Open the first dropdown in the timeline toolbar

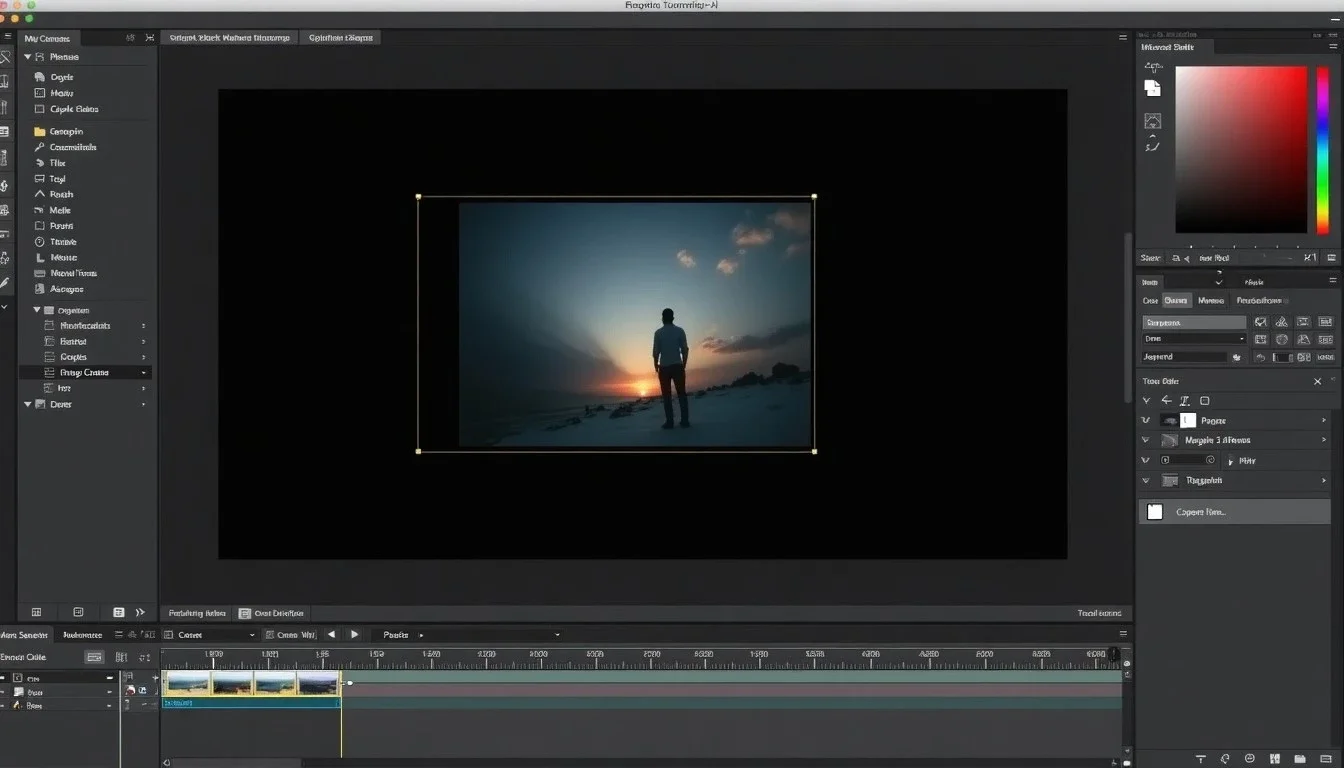pos(210,635)
